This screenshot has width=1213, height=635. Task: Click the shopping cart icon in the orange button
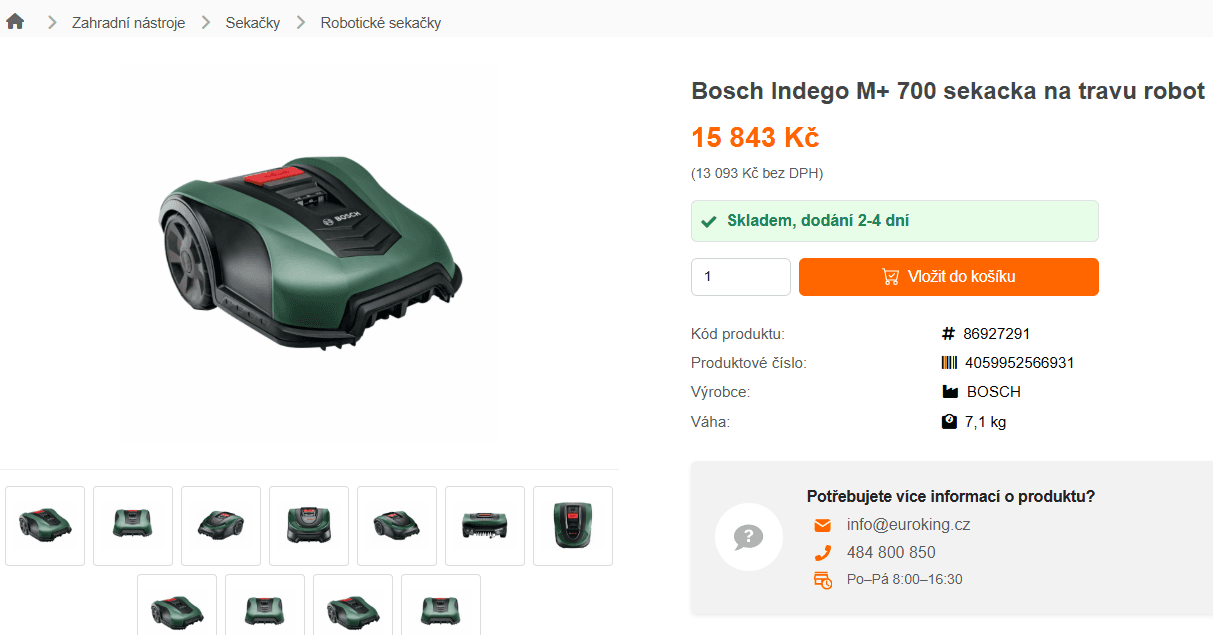click(x=889, y=277)
